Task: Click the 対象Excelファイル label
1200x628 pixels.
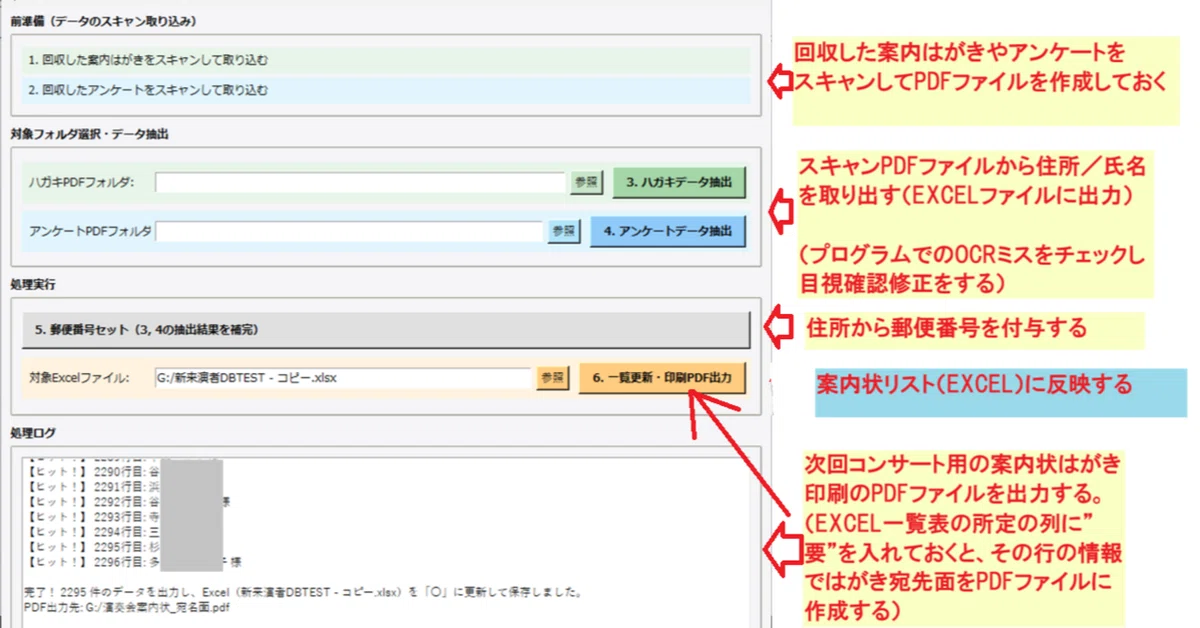Action: pyautogui.click(x=80, y=378)
